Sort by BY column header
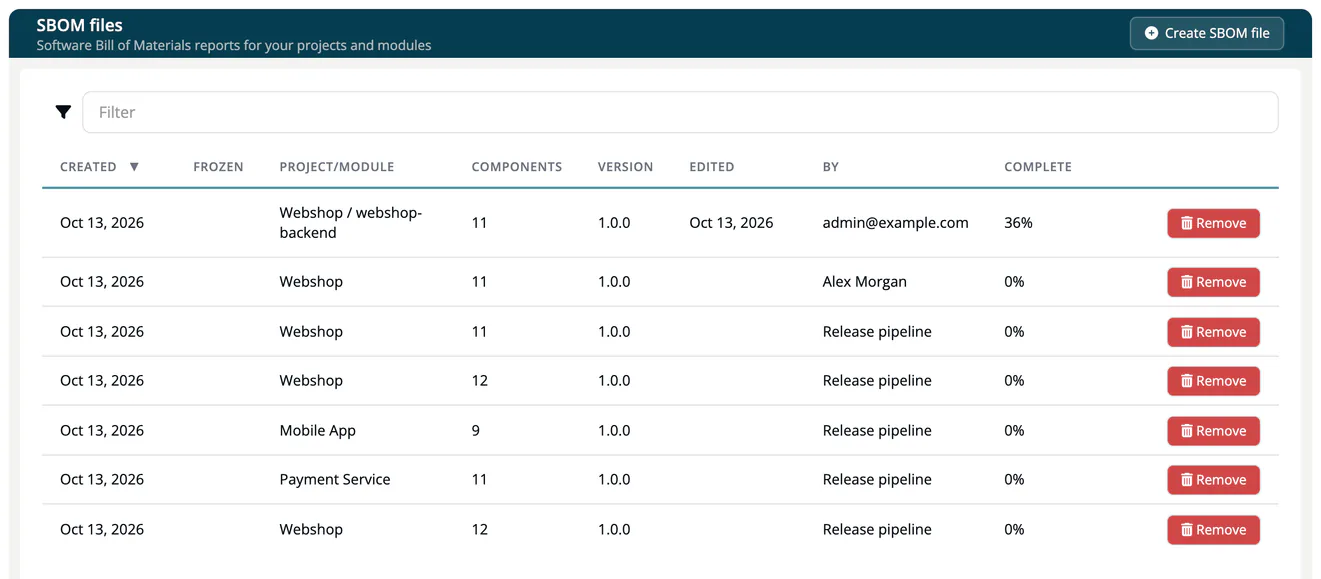 click(x=831, y=167)
